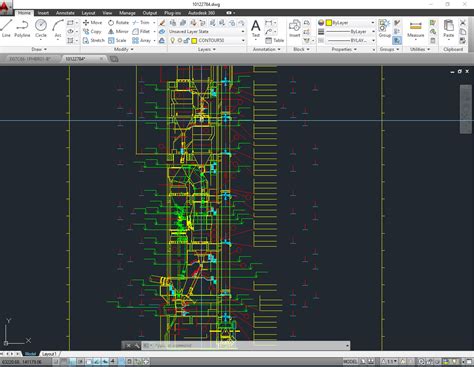
Task: Switch to the Annotate ribbon tab
Action: click(x=65, y=13)
